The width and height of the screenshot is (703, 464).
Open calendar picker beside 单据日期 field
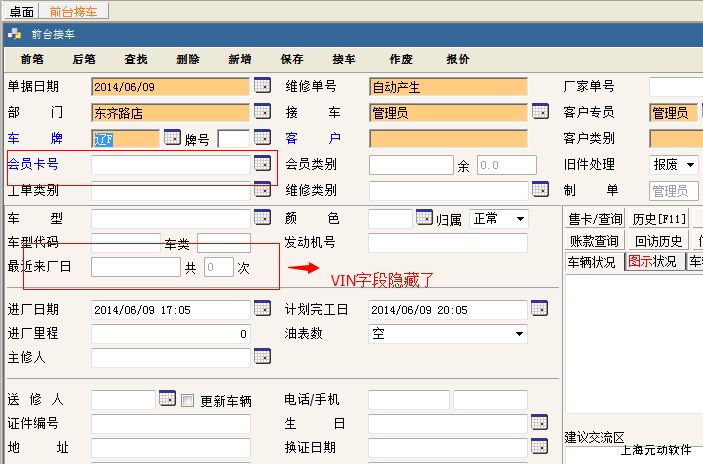coord(262,86)
